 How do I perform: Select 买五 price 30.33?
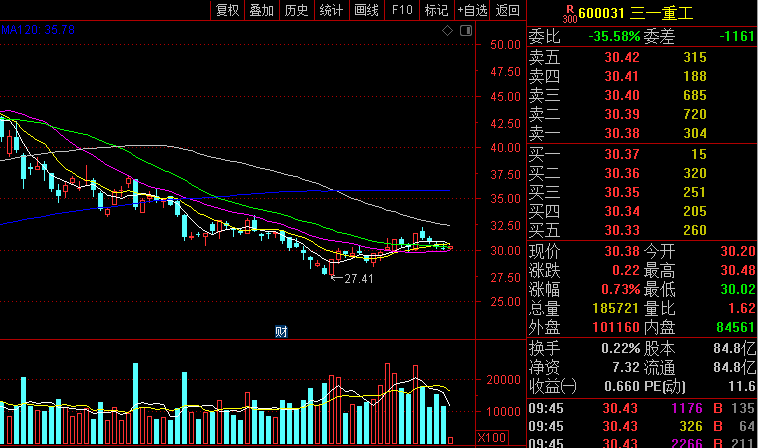(622, 230)
